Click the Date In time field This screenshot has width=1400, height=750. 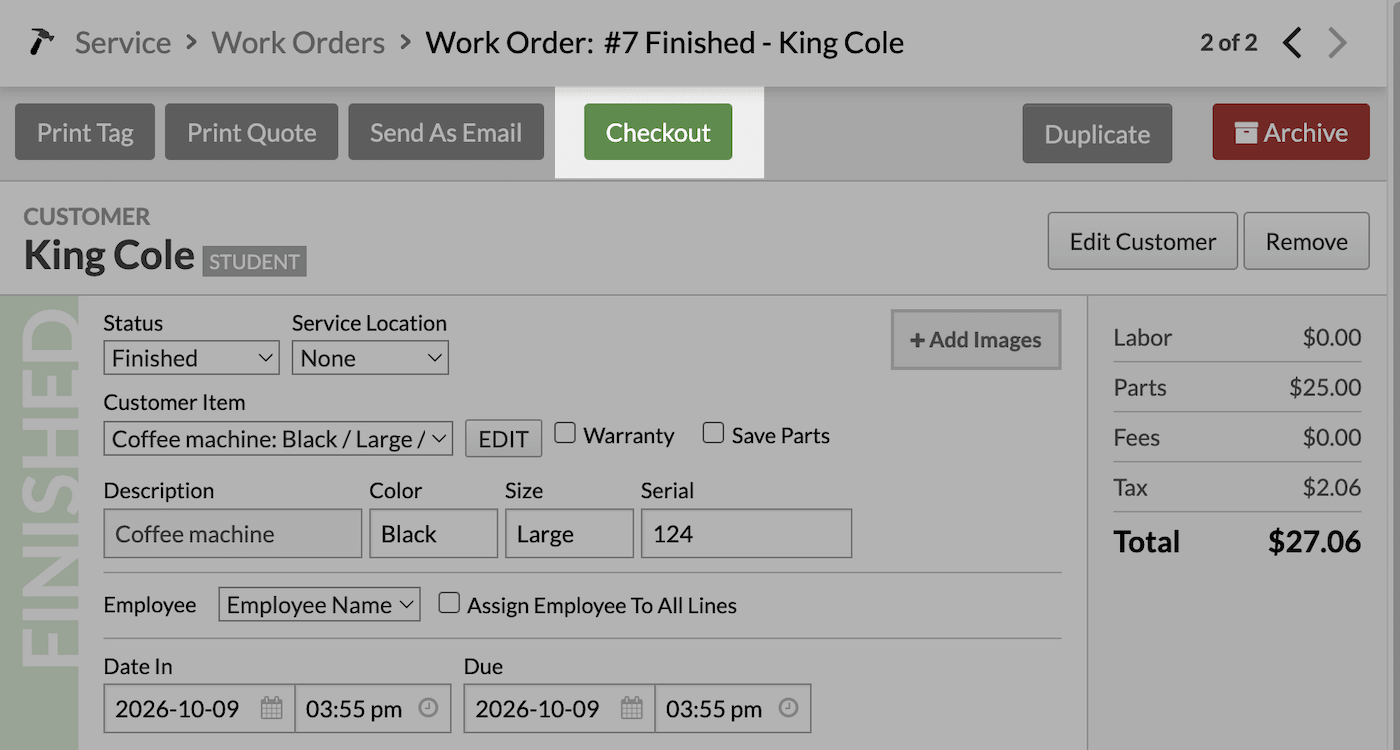pos(373,708)
